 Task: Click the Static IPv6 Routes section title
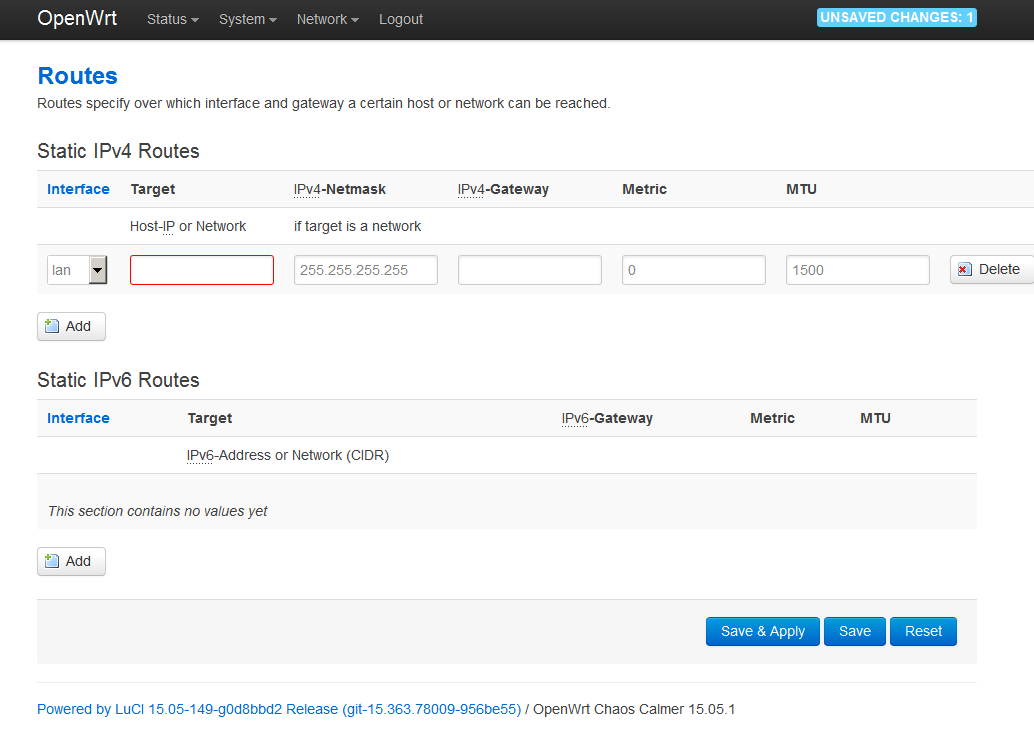pos(118,380)
